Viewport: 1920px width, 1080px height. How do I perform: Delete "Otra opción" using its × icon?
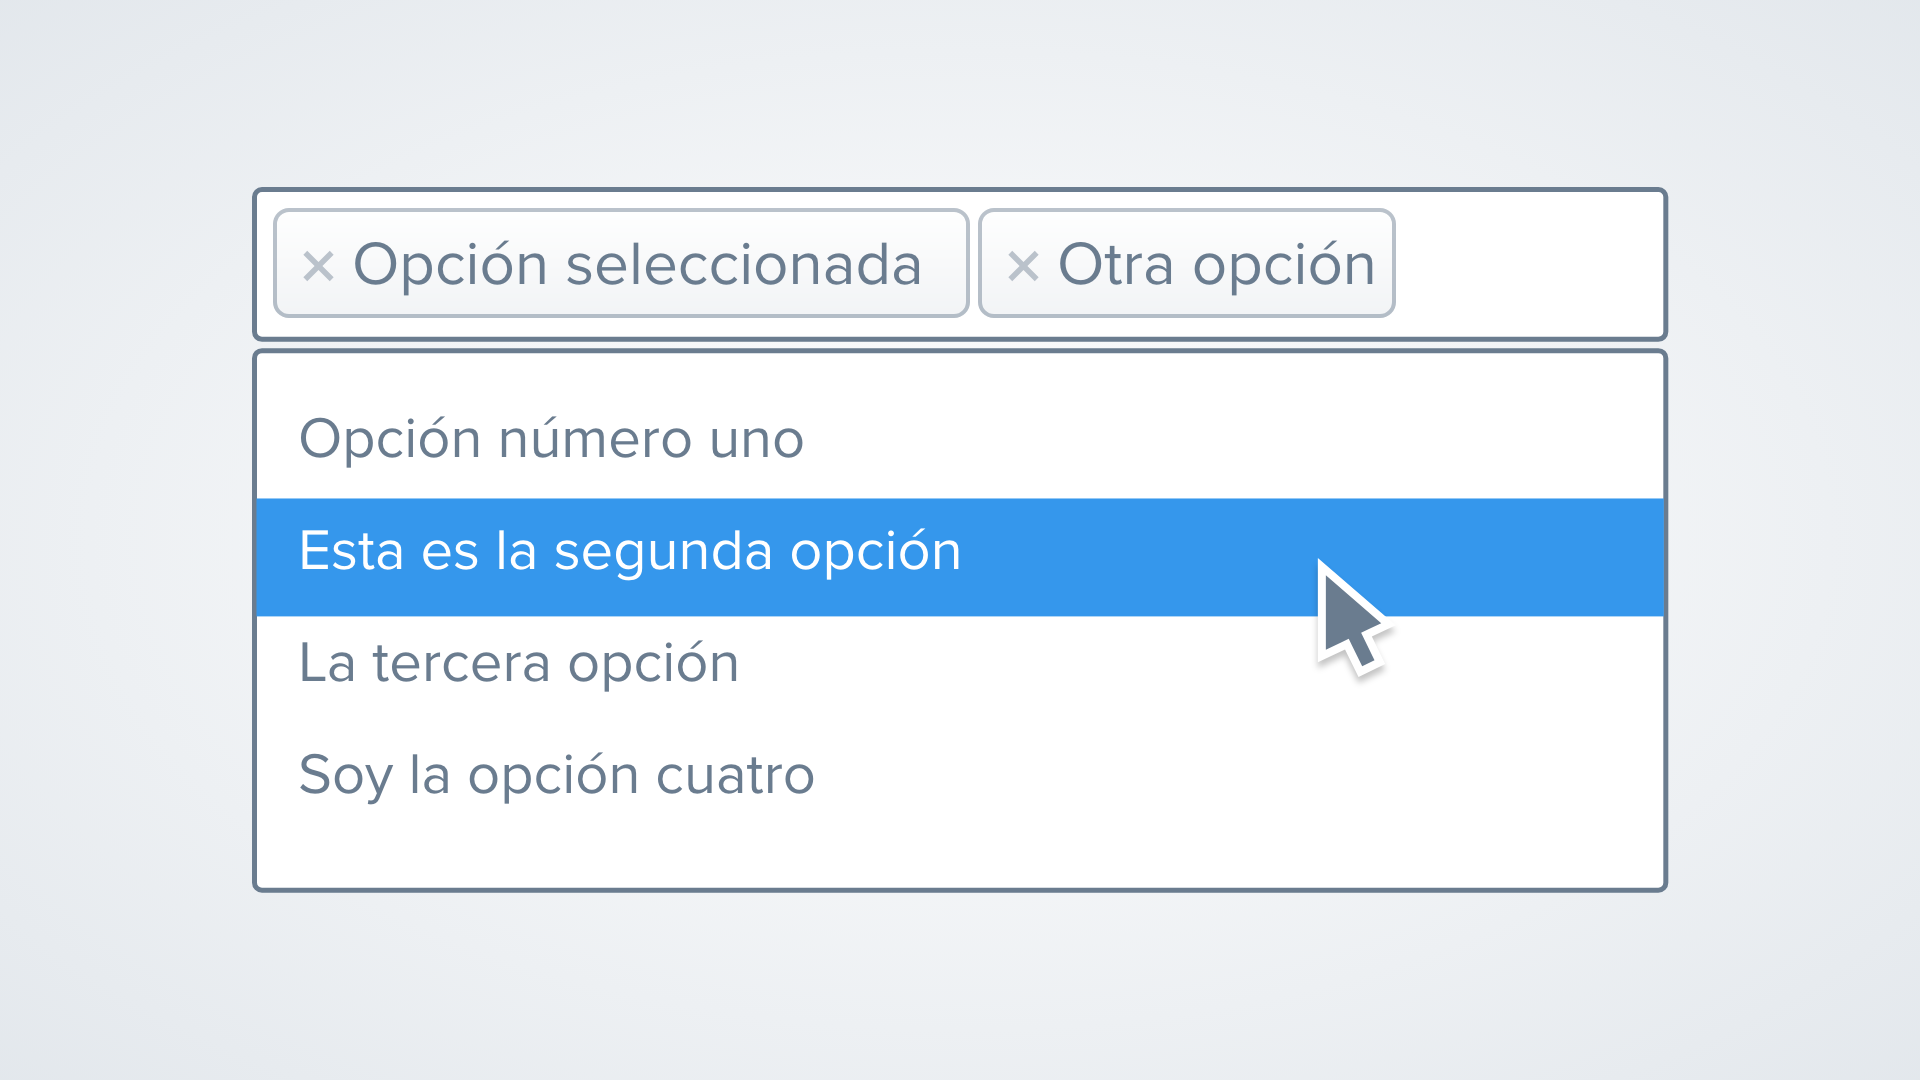(1023, 266)
